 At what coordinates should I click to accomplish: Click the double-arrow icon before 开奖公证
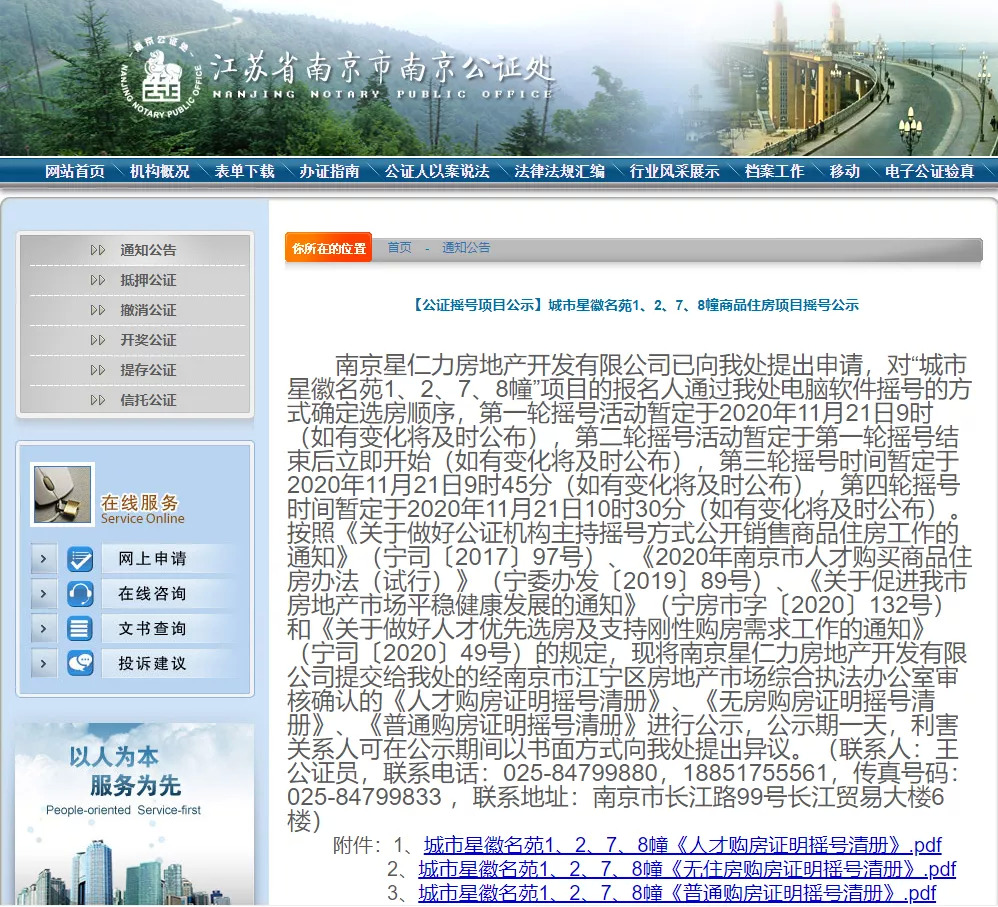coord(97,340)
